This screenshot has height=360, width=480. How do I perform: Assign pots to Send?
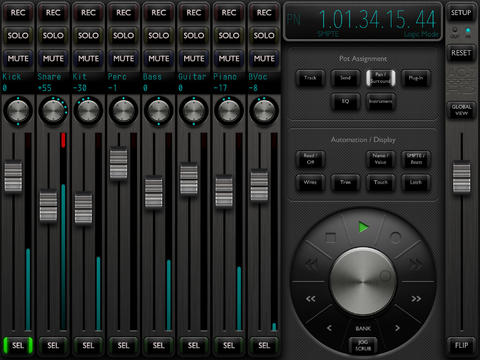(x=345, y=78)
